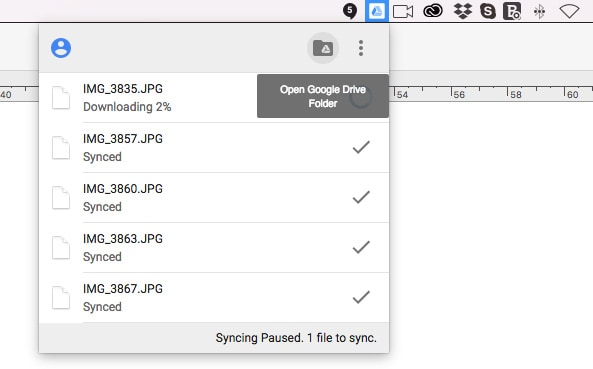The image size is (593, 369).
Task: Click the file icon next to IMG_3835.JPG
Action: [x=61, y=98]
